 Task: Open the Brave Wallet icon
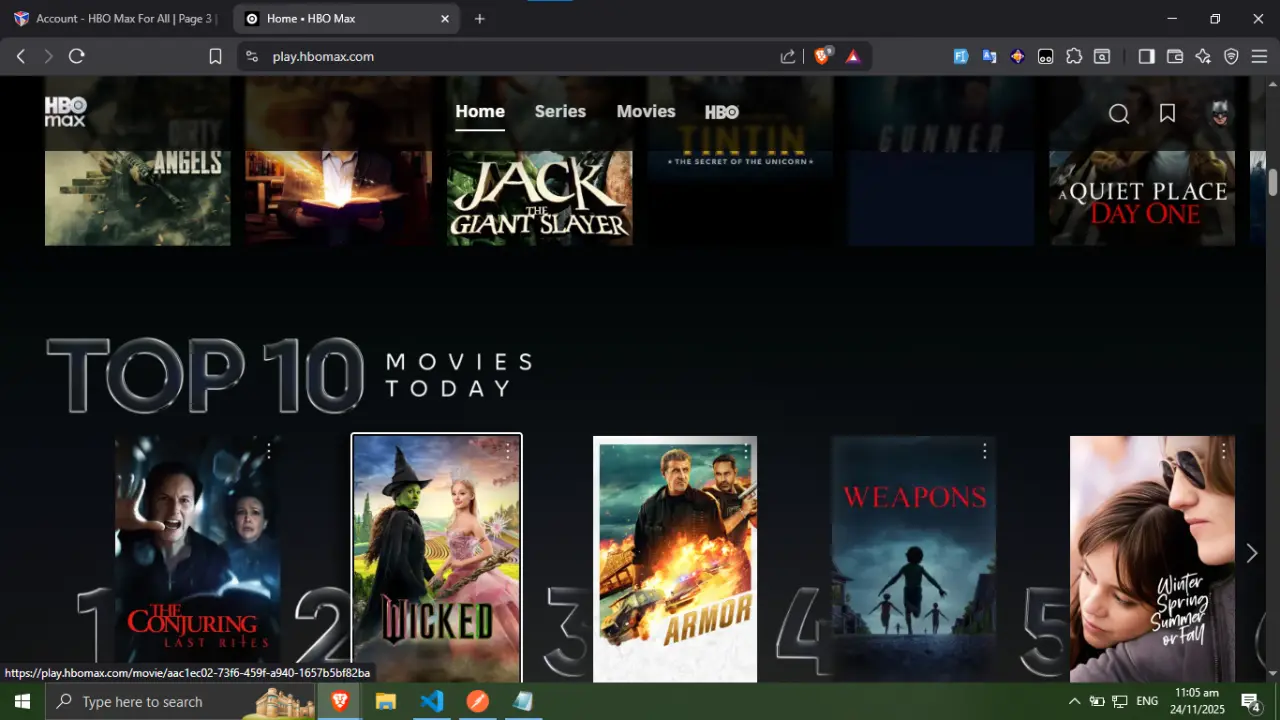click(x=1175, y=57)
